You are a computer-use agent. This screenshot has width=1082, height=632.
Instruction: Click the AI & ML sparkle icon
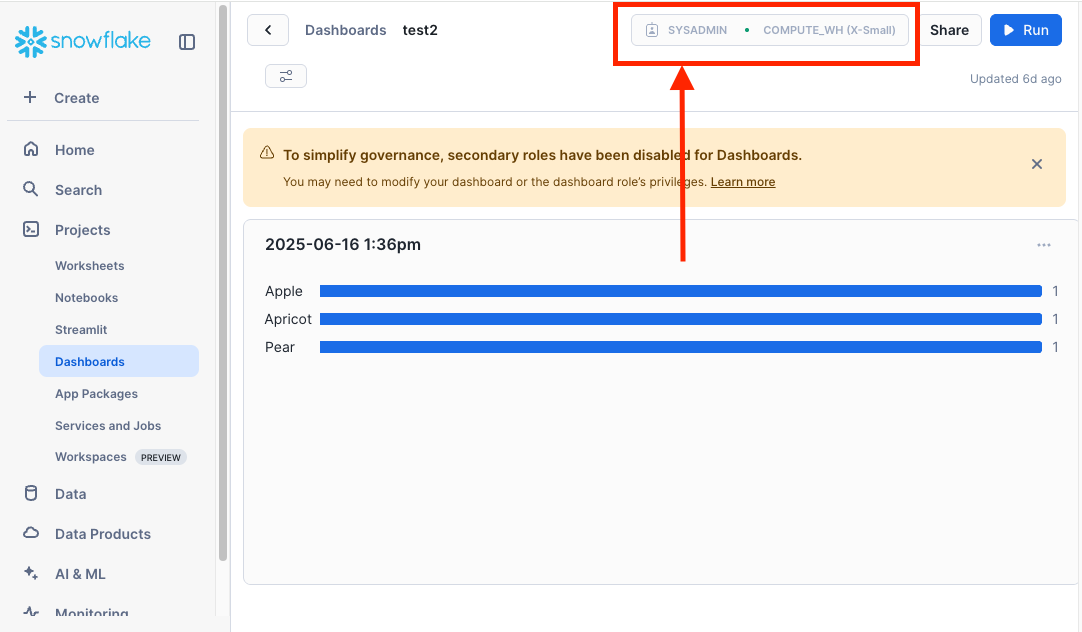pyautogui.click(x=31, y=573)
